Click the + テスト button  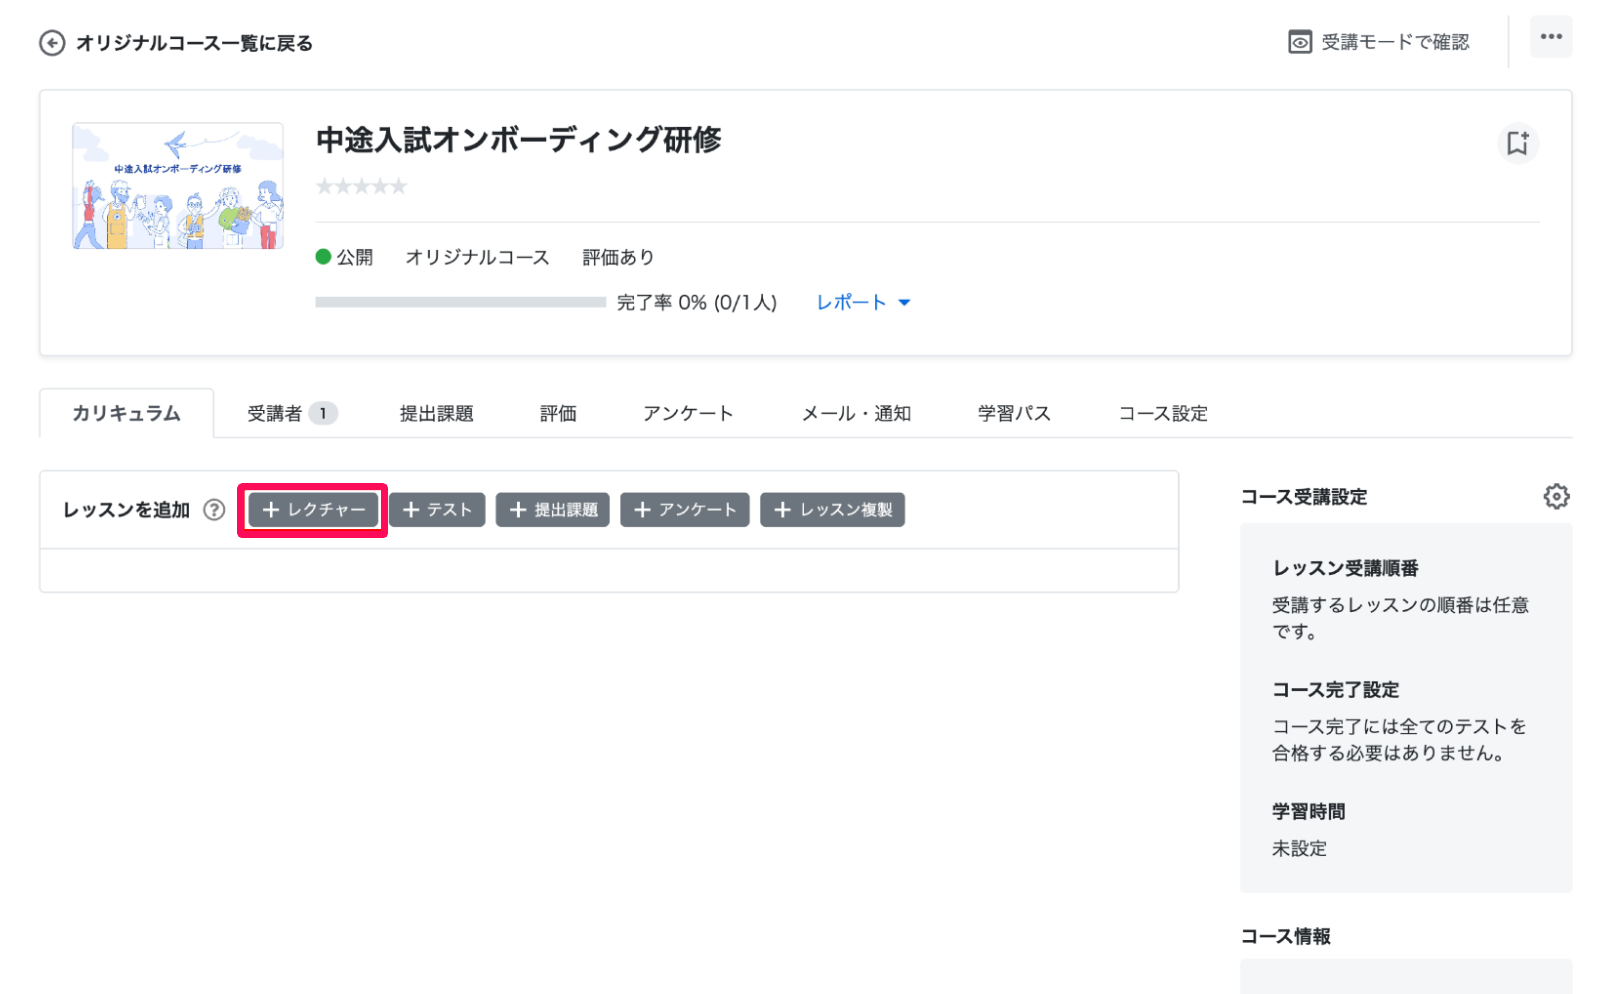(437, 510)
